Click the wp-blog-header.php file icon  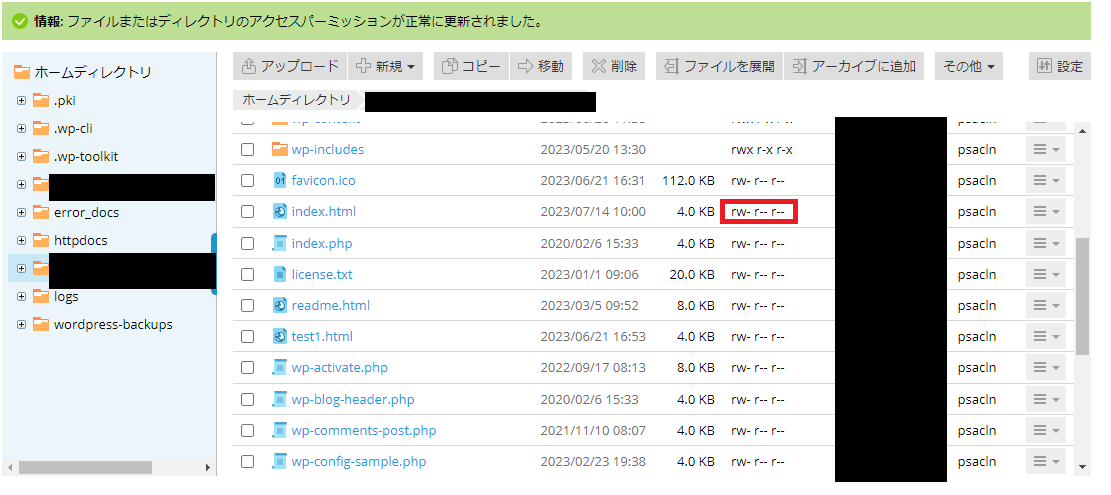(279, 399)
